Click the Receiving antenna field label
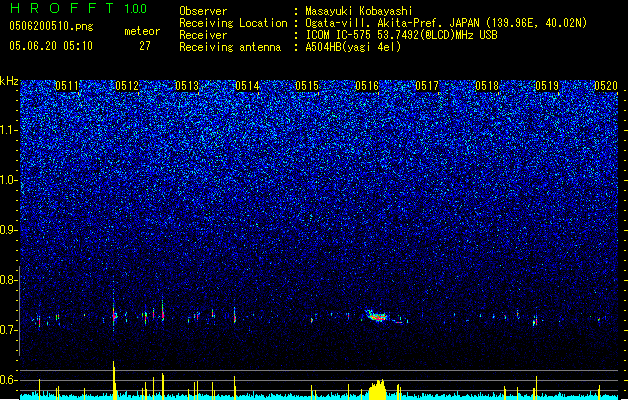Viewport: 629px width, 400px height. 230,47
